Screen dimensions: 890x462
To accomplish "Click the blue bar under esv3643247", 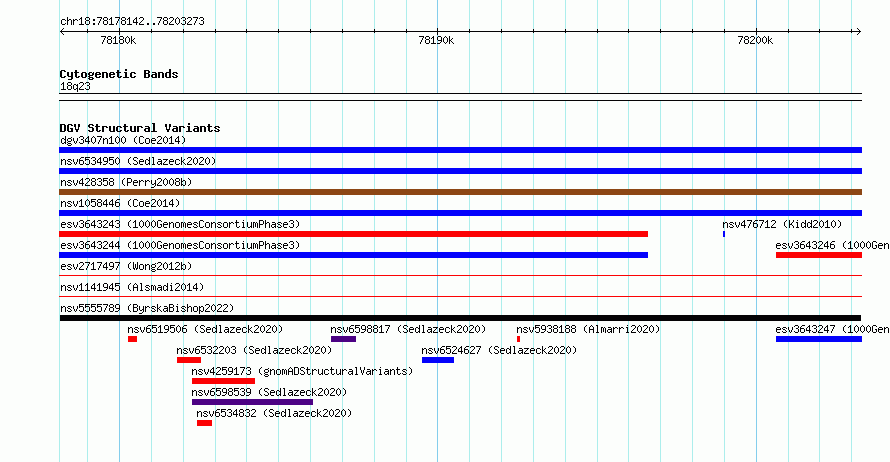I will coord(818,339).
